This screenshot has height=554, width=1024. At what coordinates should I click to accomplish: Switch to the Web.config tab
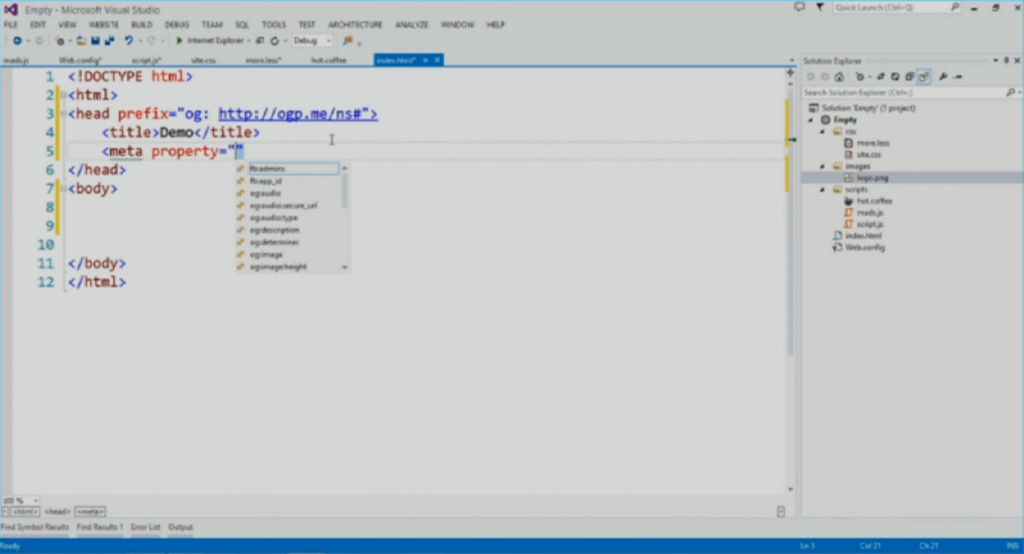click(x=80, y=60)
